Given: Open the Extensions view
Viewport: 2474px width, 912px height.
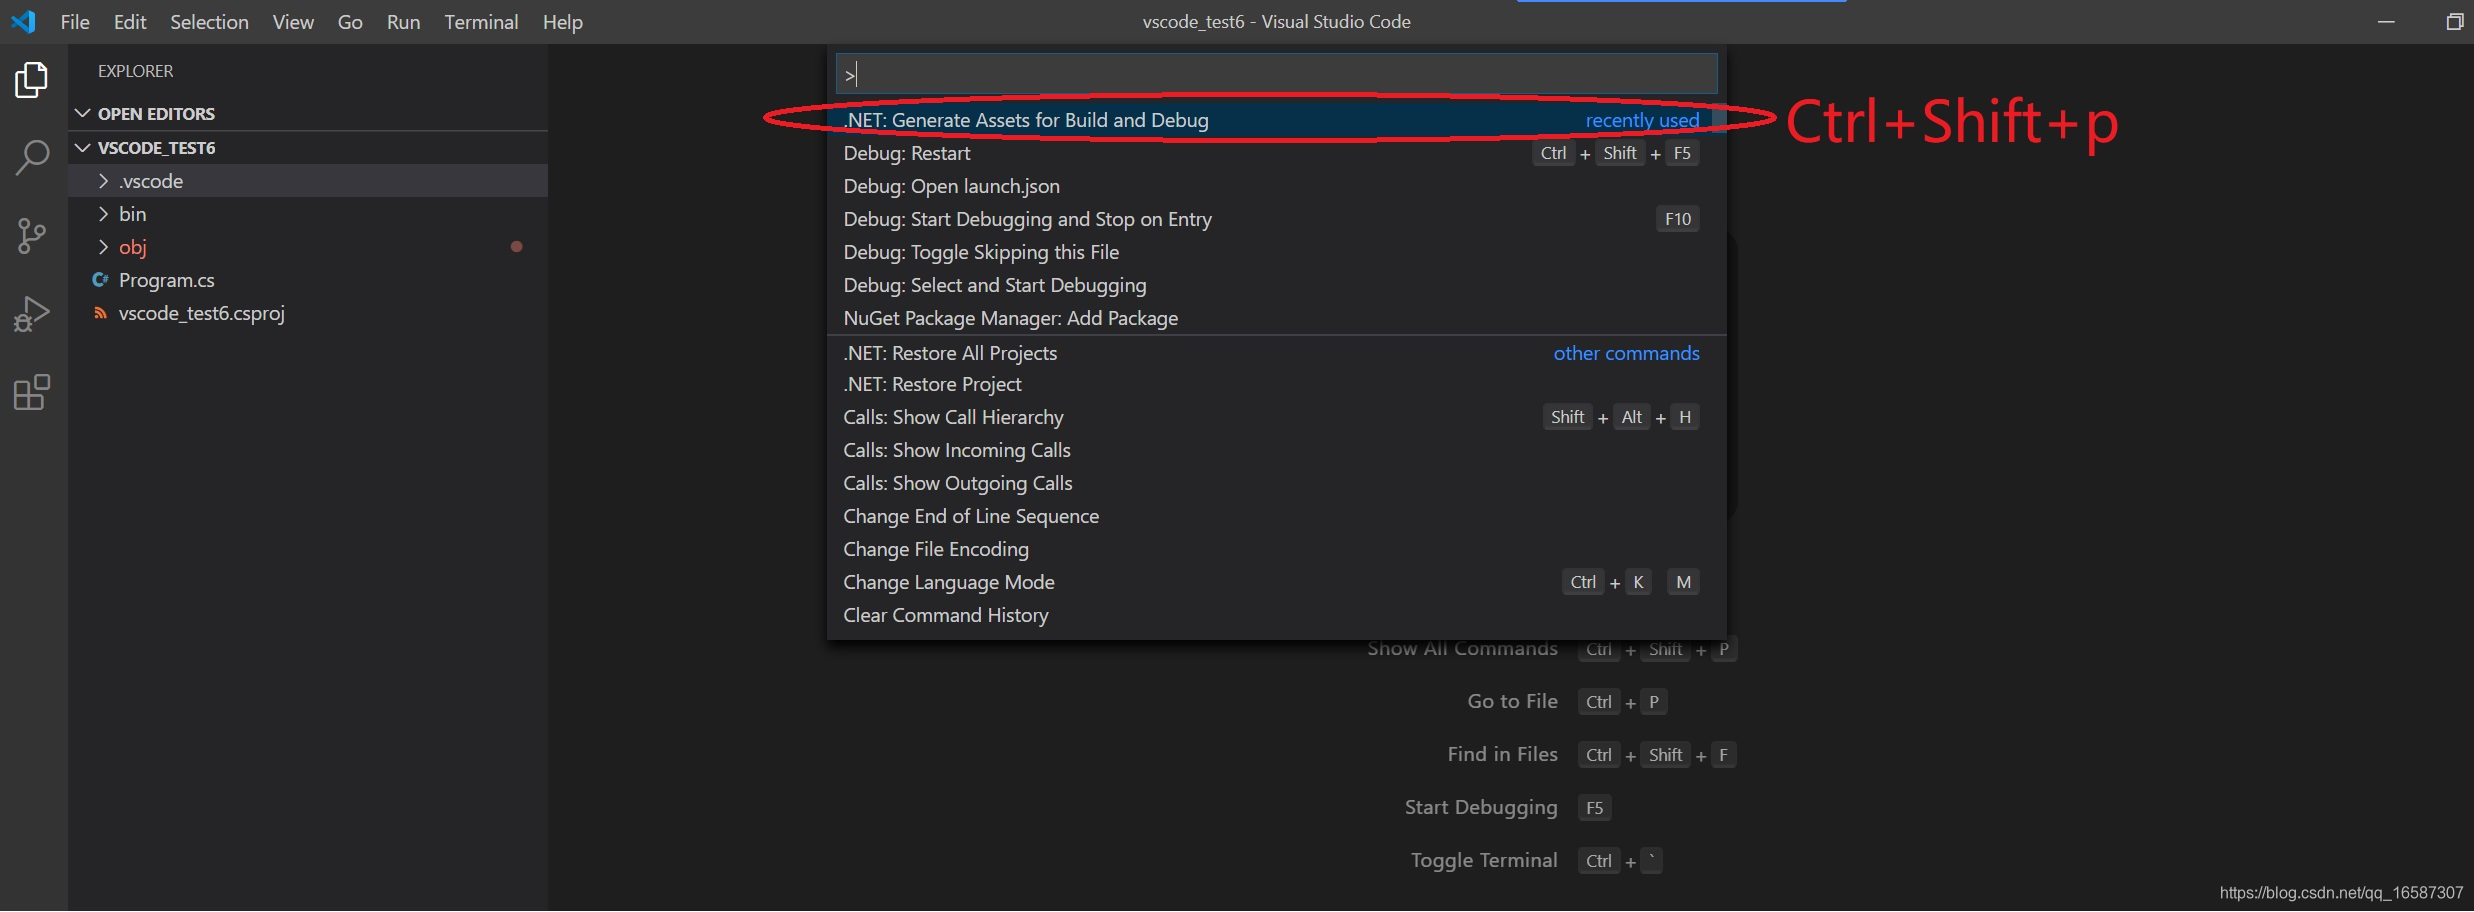Looking at the screenshot, I should tap(31, 392).
